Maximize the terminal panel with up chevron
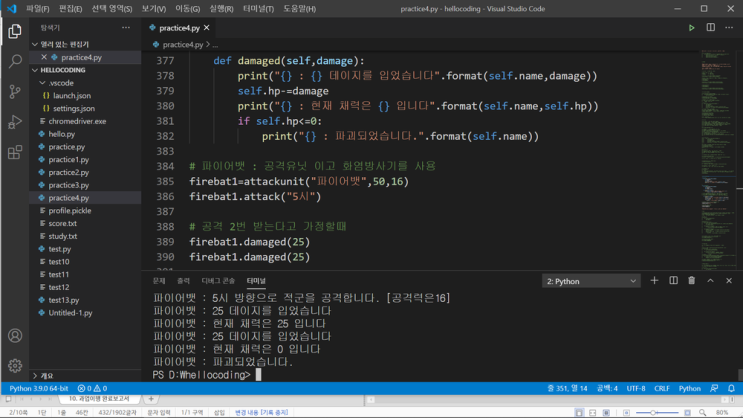This screenshot has width=743, height=418. click(710, 281)
